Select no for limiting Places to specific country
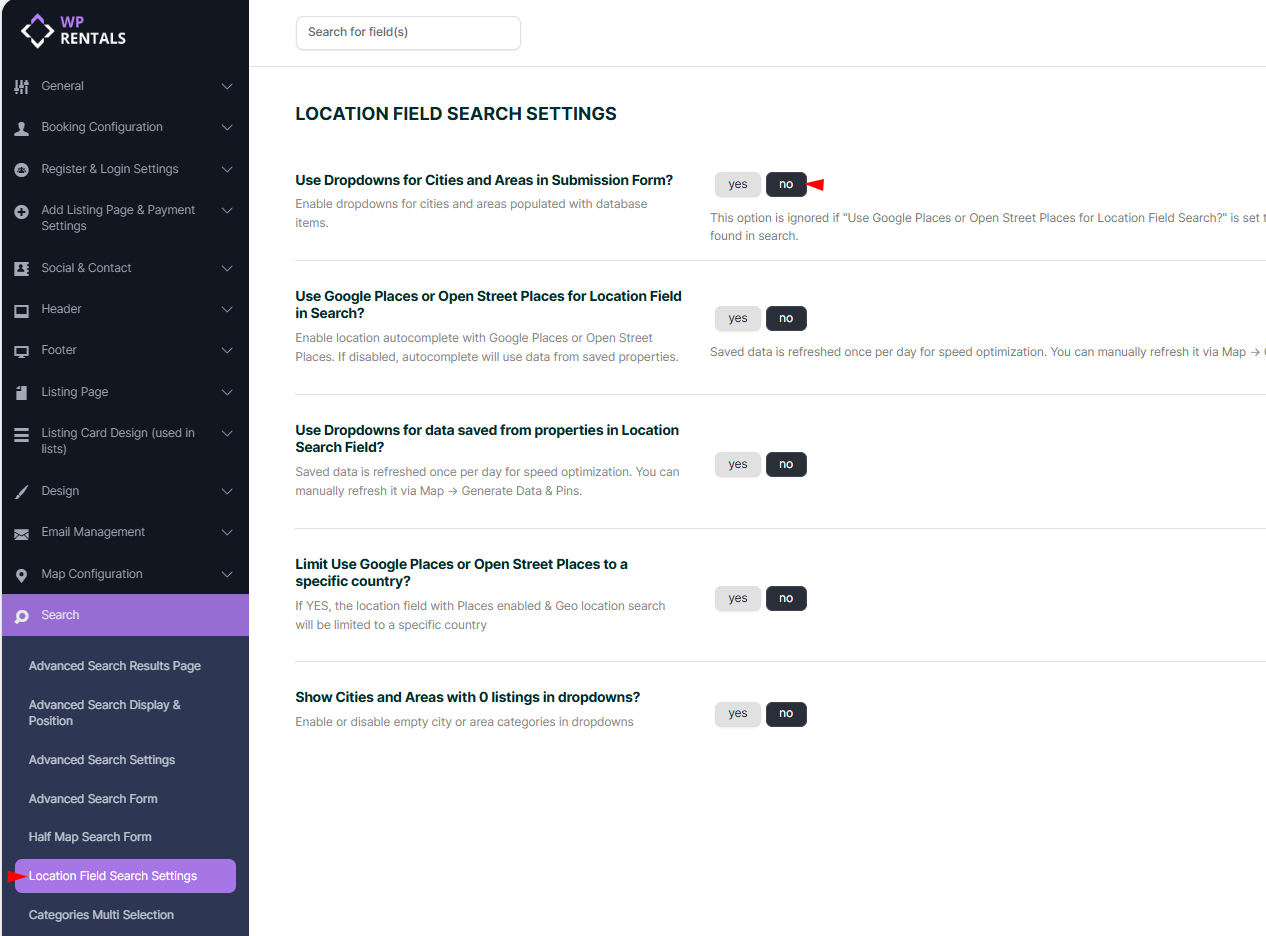1266x936 pixels. coord(786,599)
